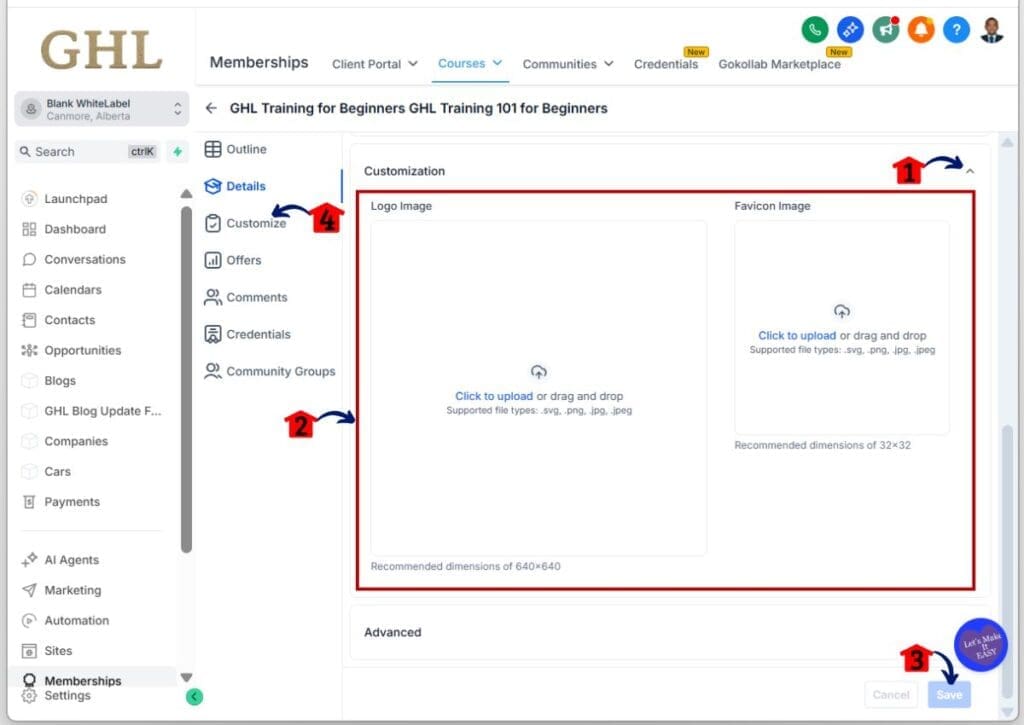This screenshot has height=725, width=1024.
Task: Click upload cloud icon in Logo Image
Action: coord(539,372)
